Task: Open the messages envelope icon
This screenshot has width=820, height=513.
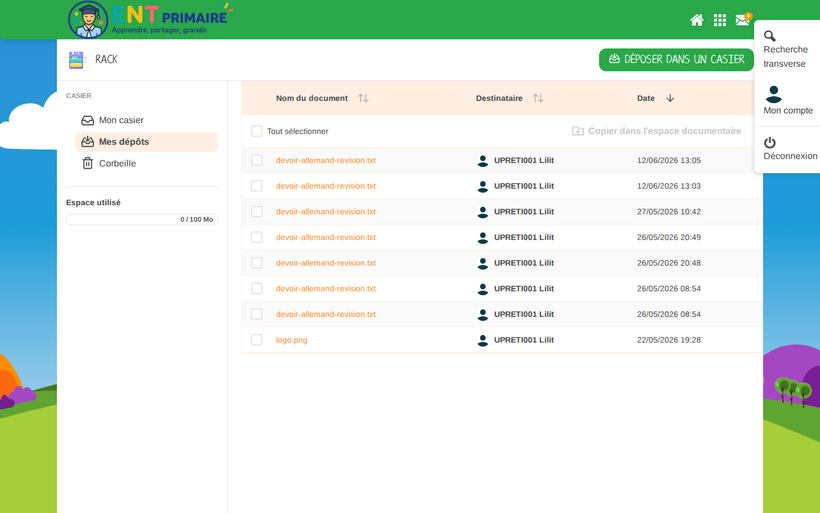Action: [743, 20]
